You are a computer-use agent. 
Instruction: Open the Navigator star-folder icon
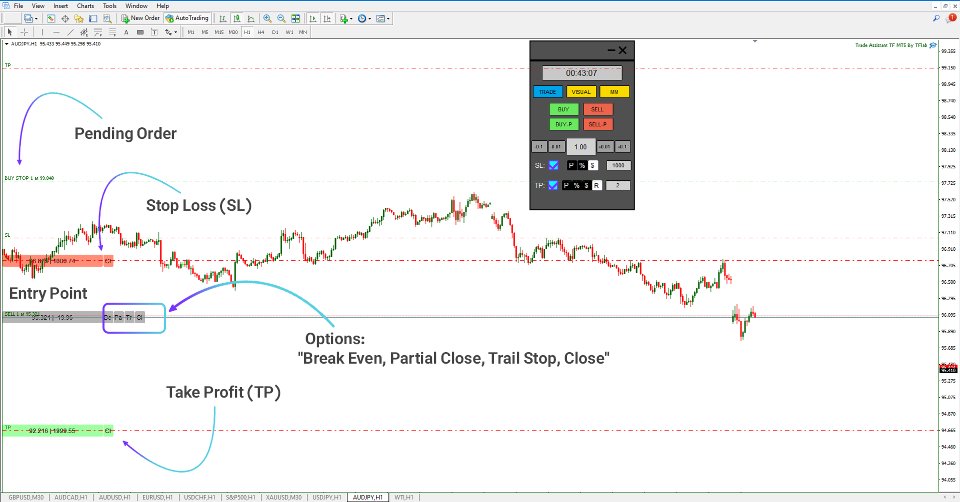point(78,18)
